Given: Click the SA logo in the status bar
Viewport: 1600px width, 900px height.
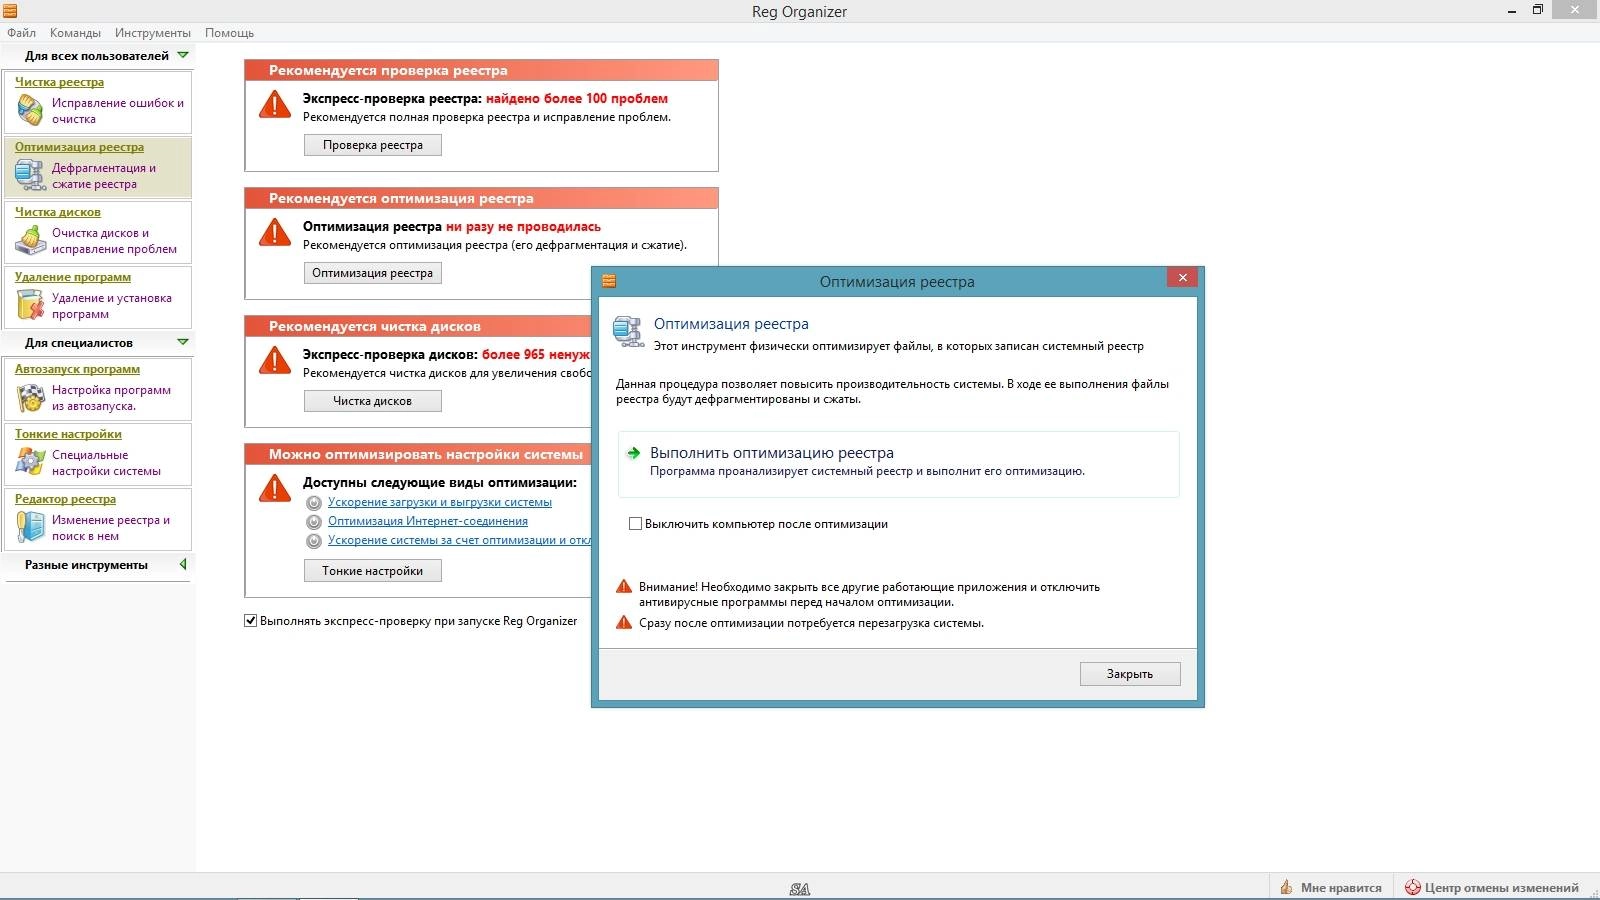Looking at the screenshot, I should click(800, 888).
